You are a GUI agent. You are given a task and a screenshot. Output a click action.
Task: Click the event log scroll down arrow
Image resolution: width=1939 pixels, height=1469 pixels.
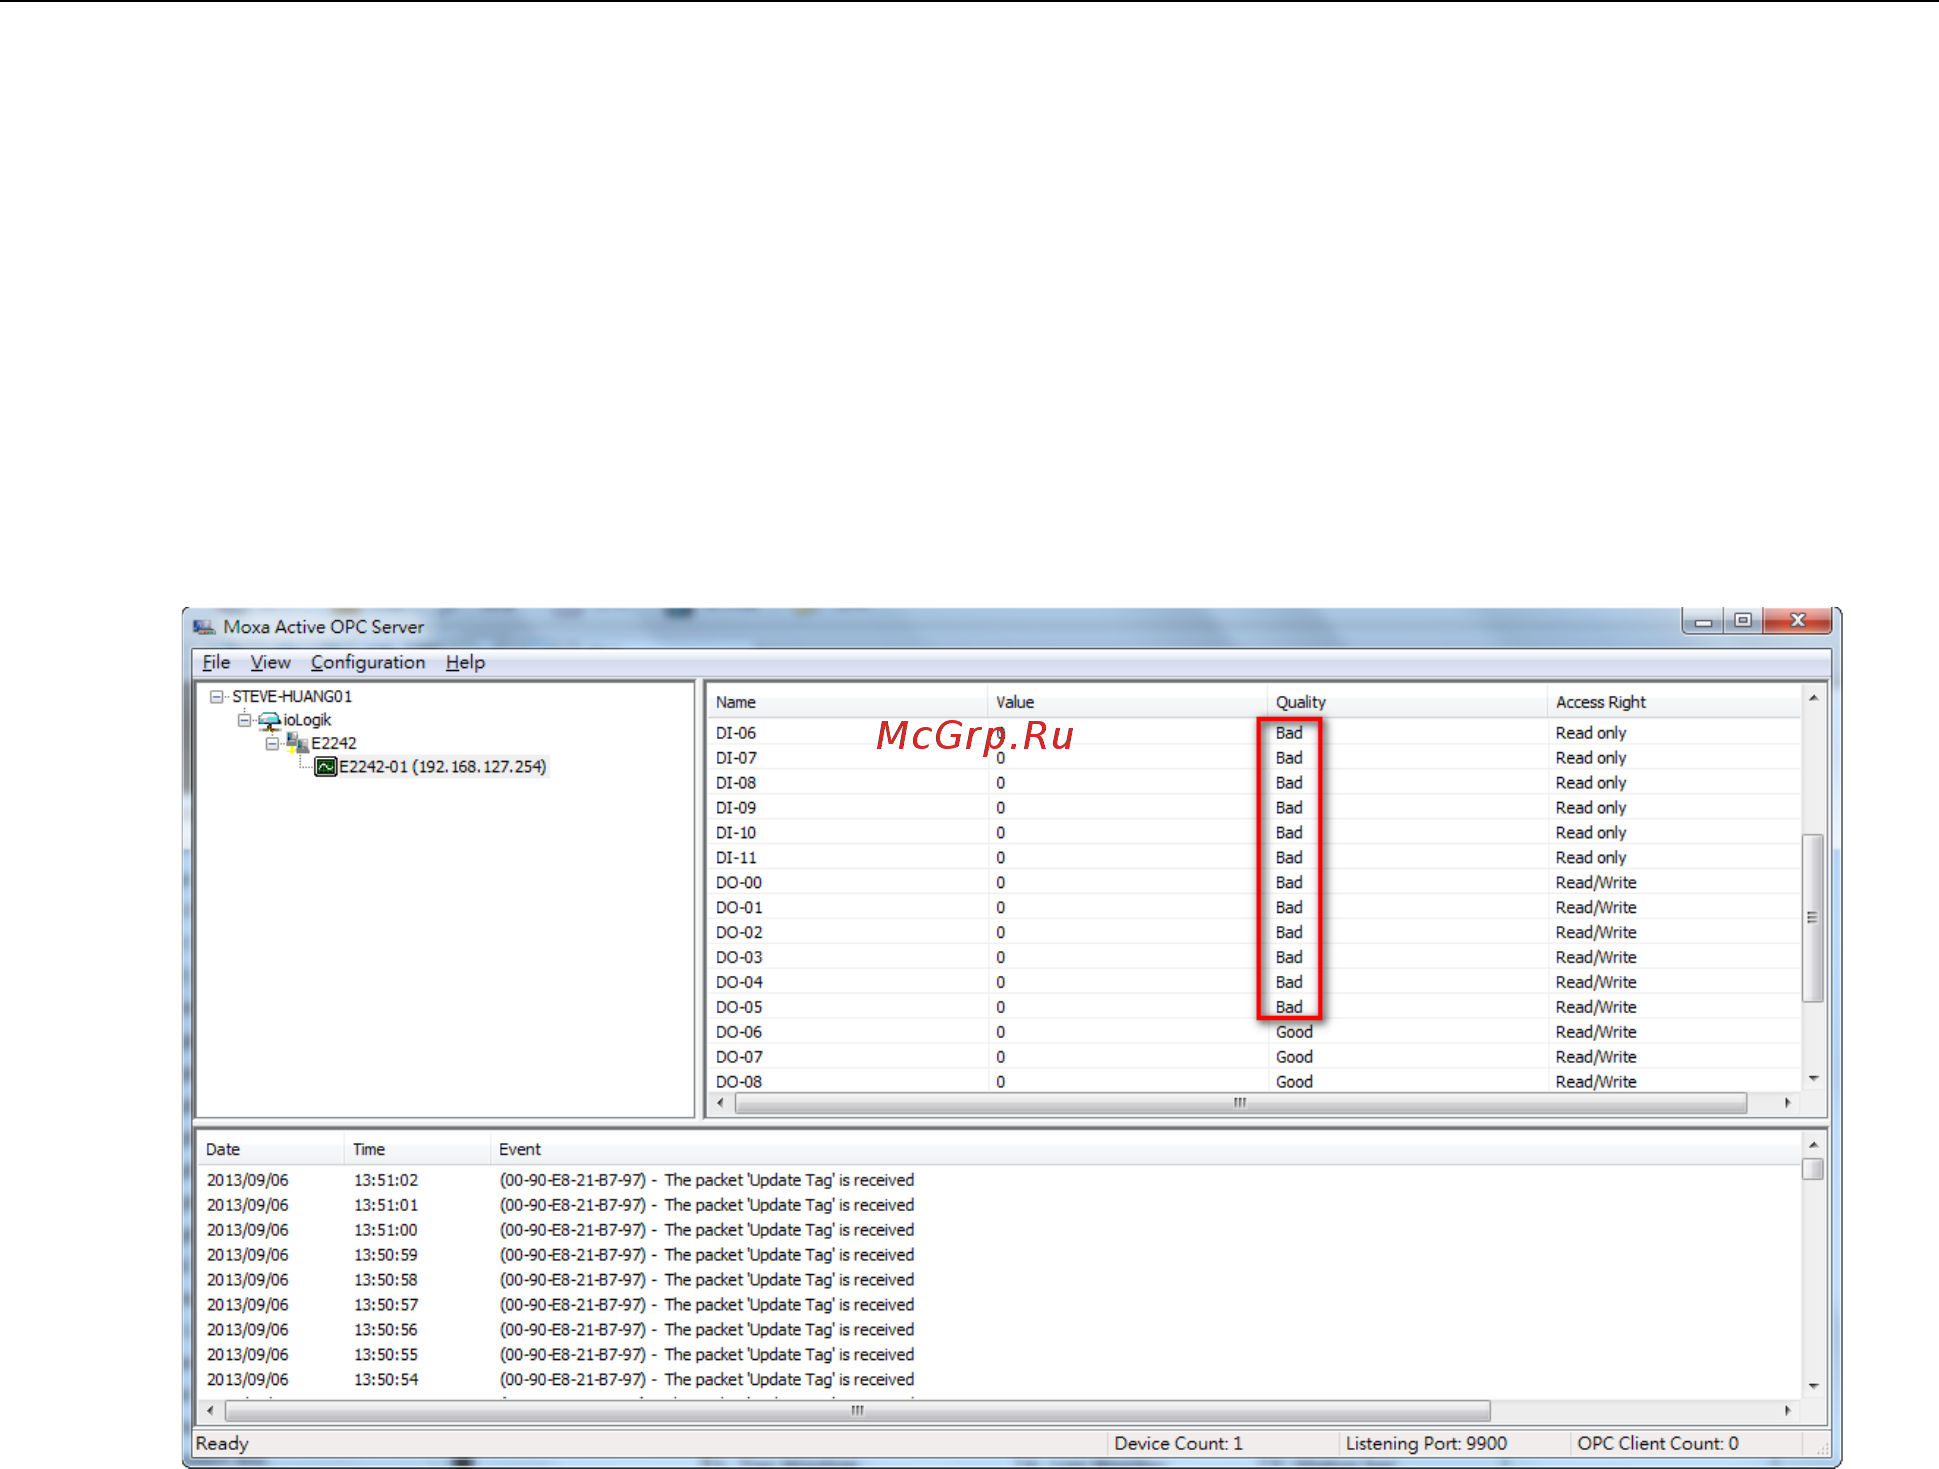coord(1813,1386)
